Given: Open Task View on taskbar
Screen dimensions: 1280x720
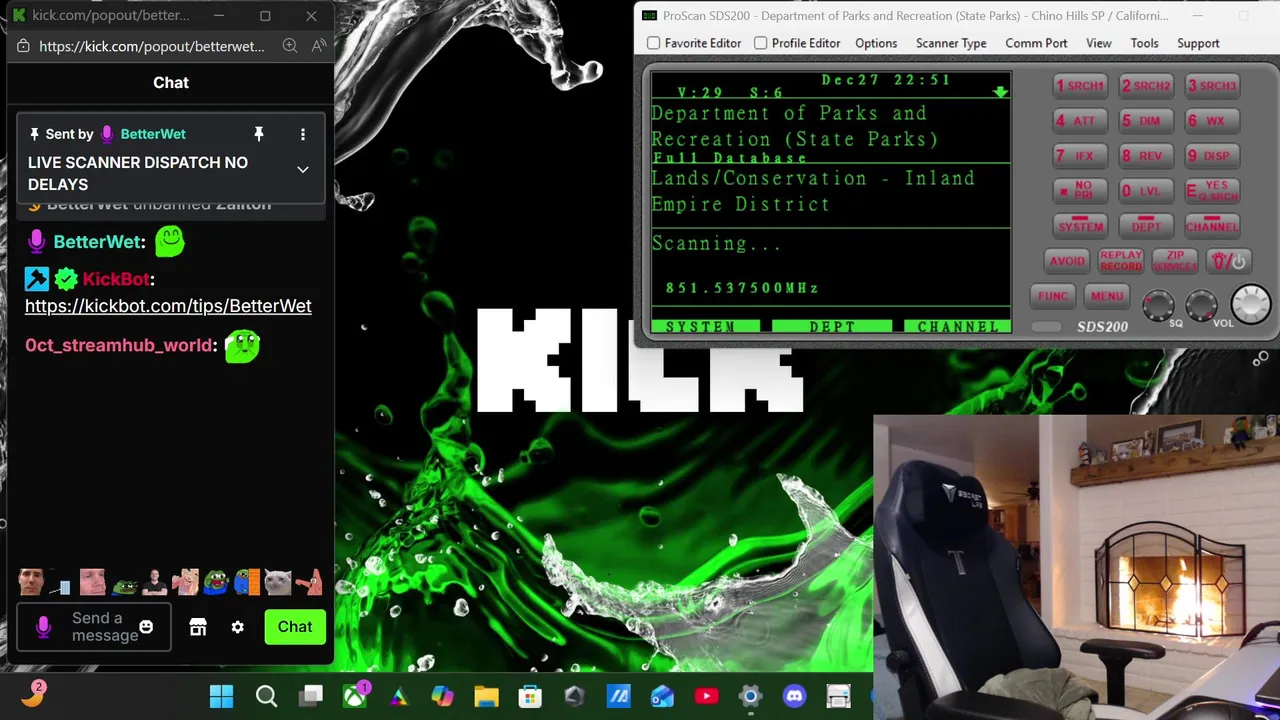Looking at the screenshot, I should [x=311, y=696].
